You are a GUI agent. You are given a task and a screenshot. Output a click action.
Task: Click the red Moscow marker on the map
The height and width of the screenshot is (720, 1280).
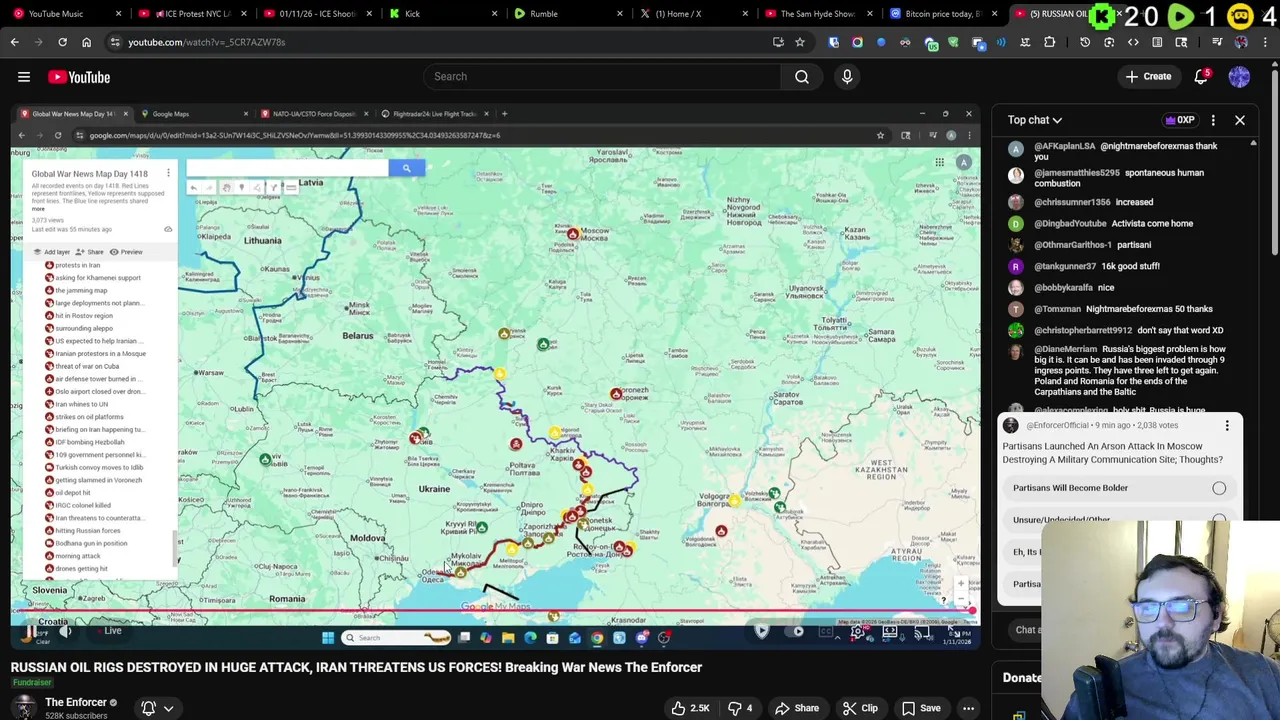coord(573,234)
